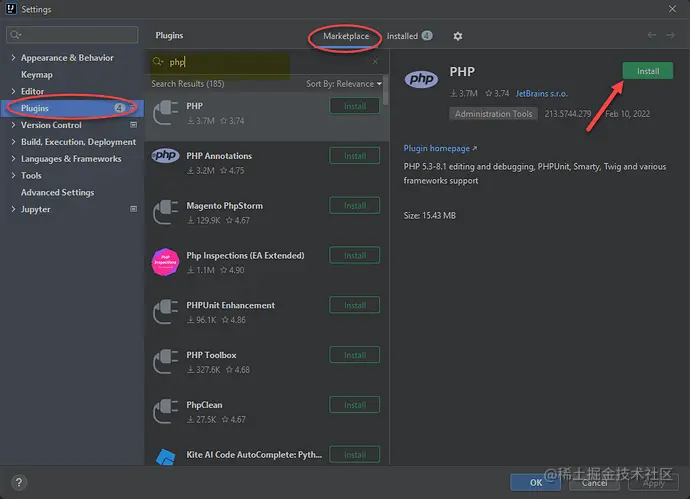Select PHP Toolbox row title

click(211, 355)
